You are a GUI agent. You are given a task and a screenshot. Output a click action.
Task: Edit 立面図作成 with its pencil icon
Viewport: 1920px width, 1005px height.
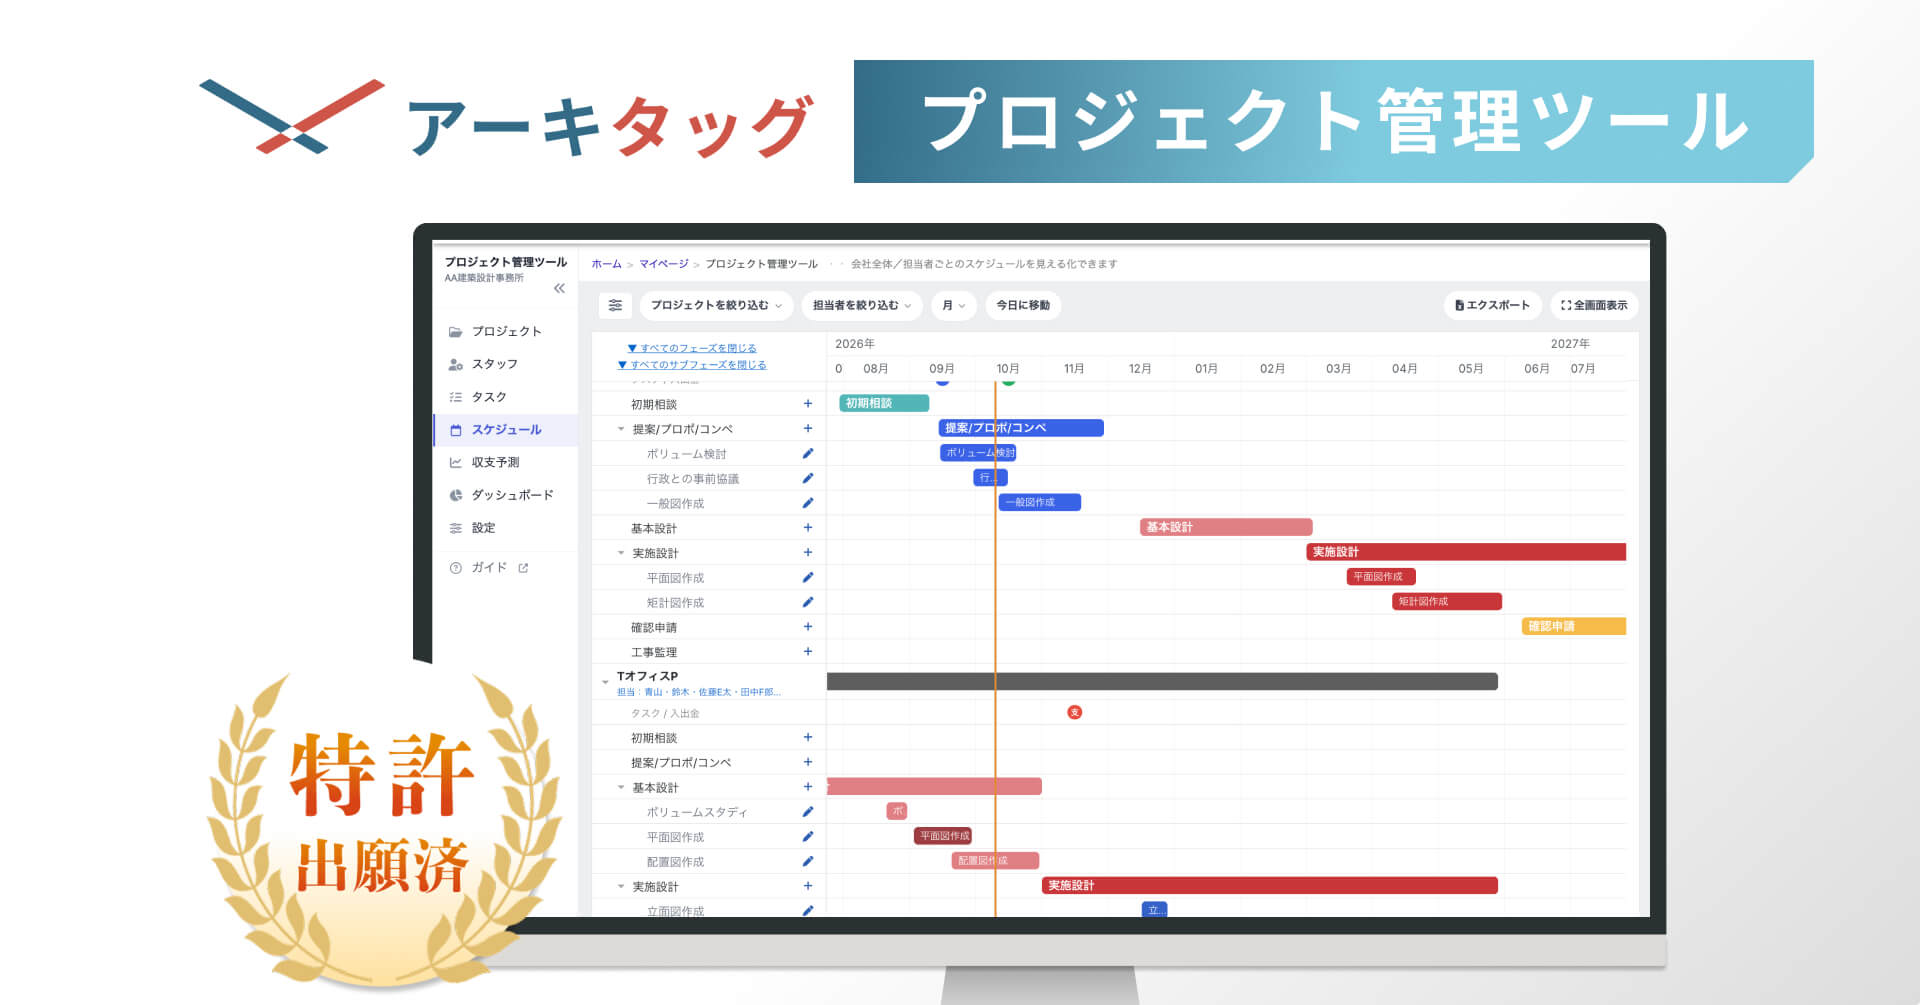pyautogui.click(x=808, y=910)
